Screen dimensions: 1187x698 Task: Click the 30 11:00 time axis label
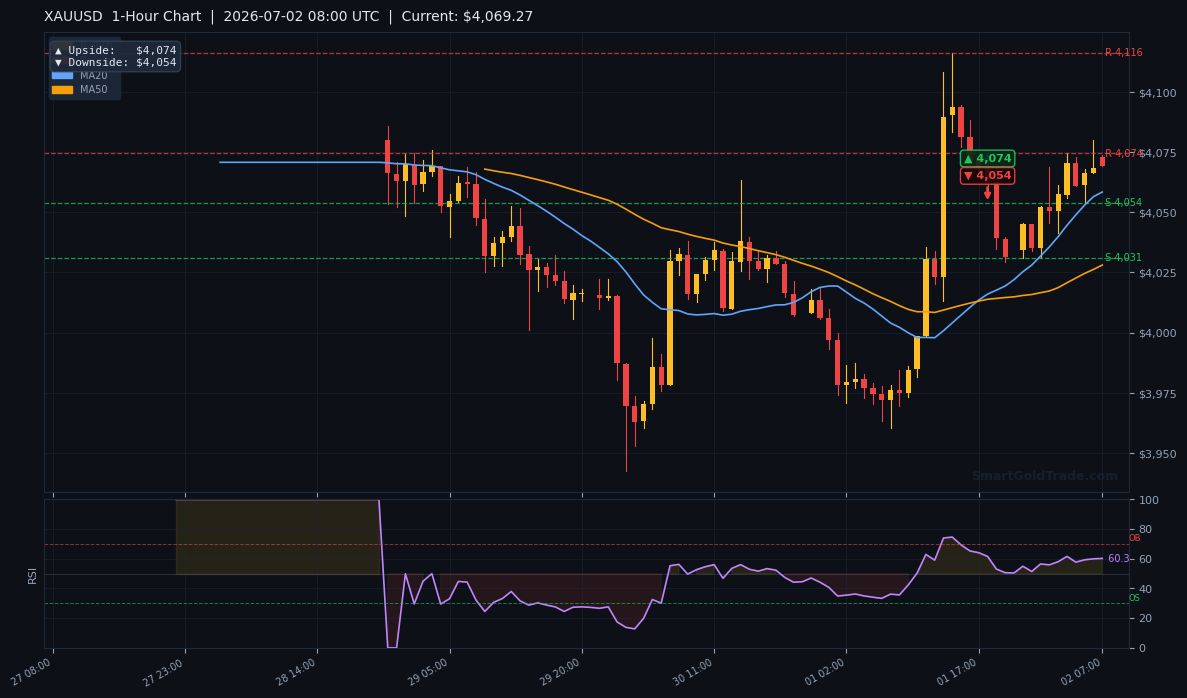(693, 672)
